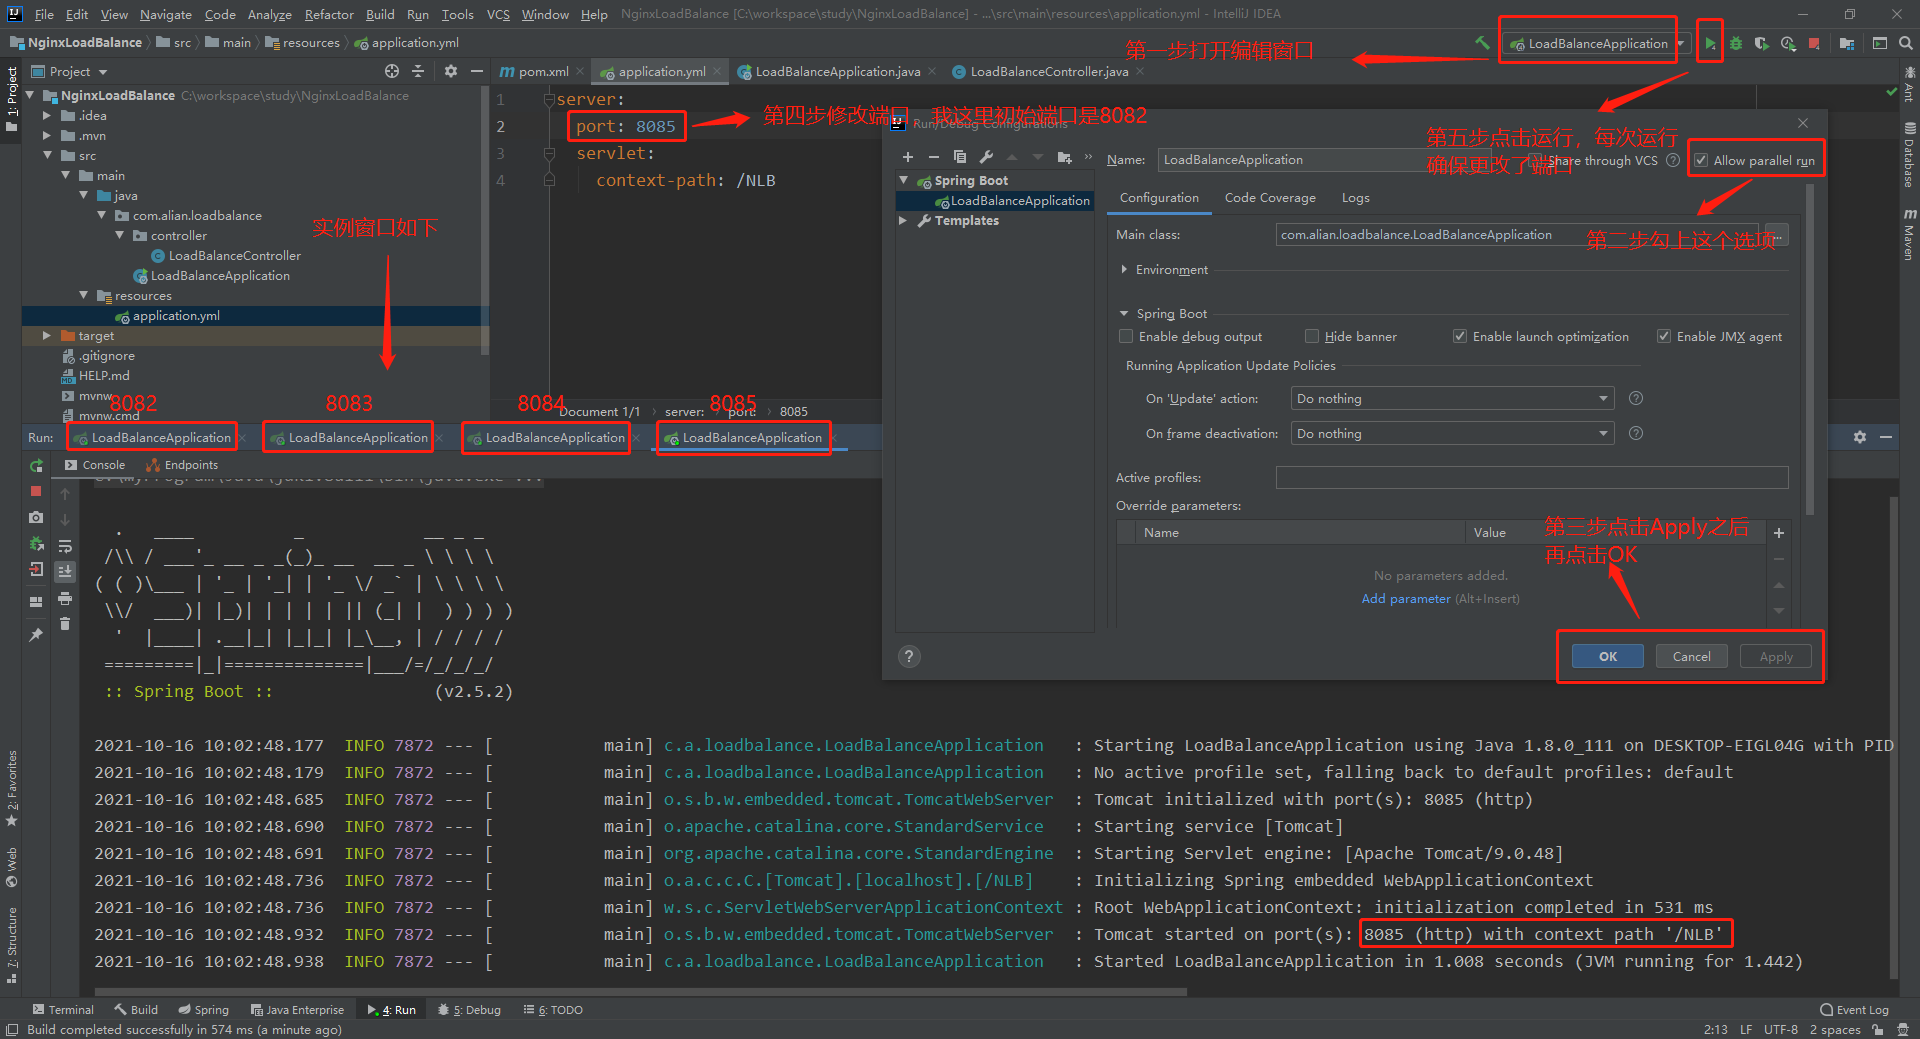Toggle the Allow parallel run checkbox
This screenshot has height=1039, width=1920.
pyautogui.click(x=1701, y=161)
